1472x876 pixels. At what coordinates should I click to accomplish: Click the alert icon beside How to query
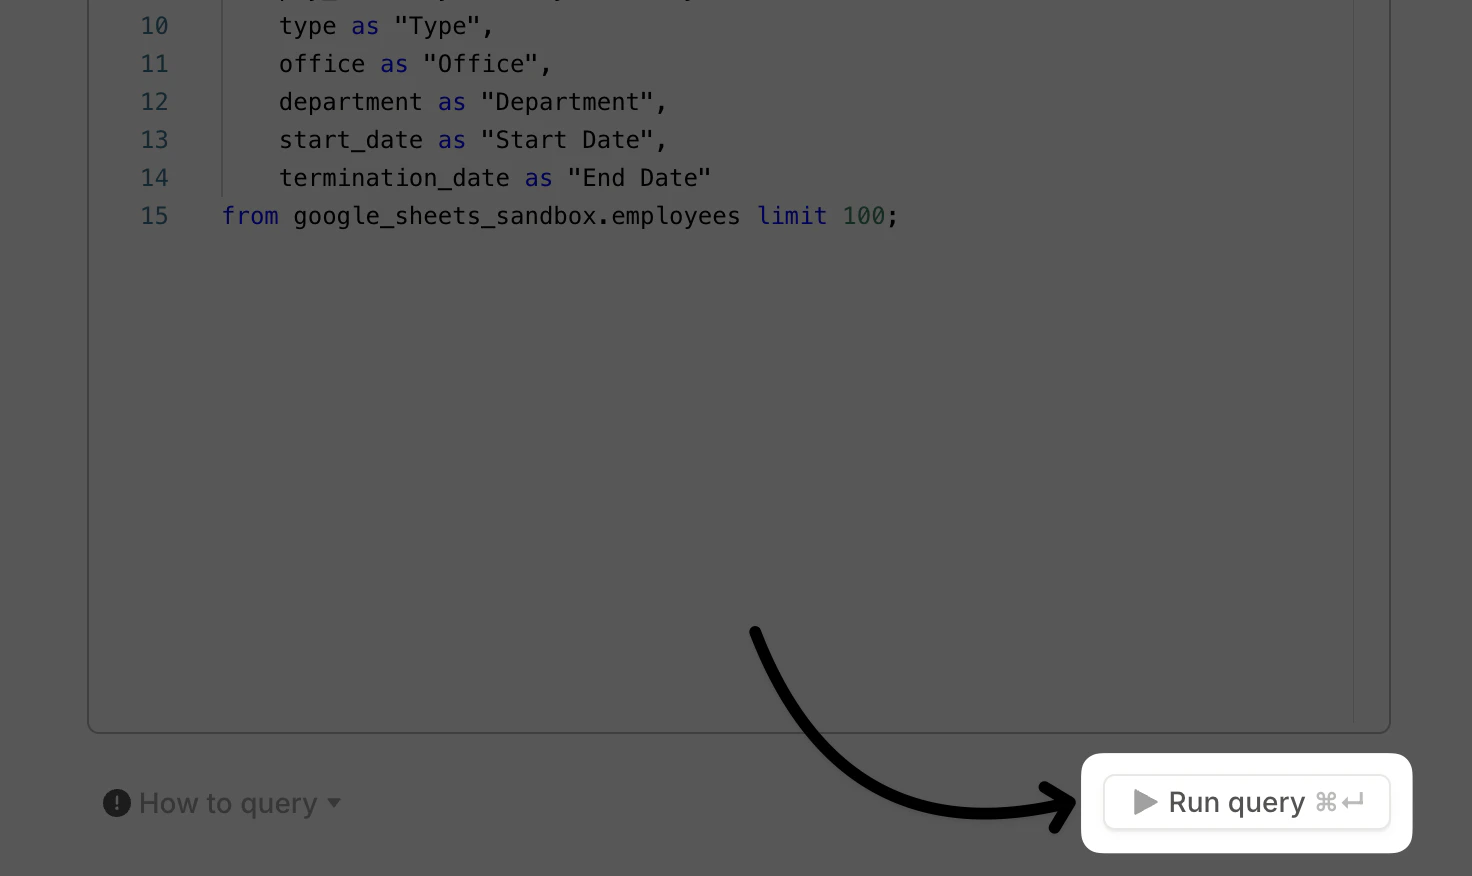(116, 803)
